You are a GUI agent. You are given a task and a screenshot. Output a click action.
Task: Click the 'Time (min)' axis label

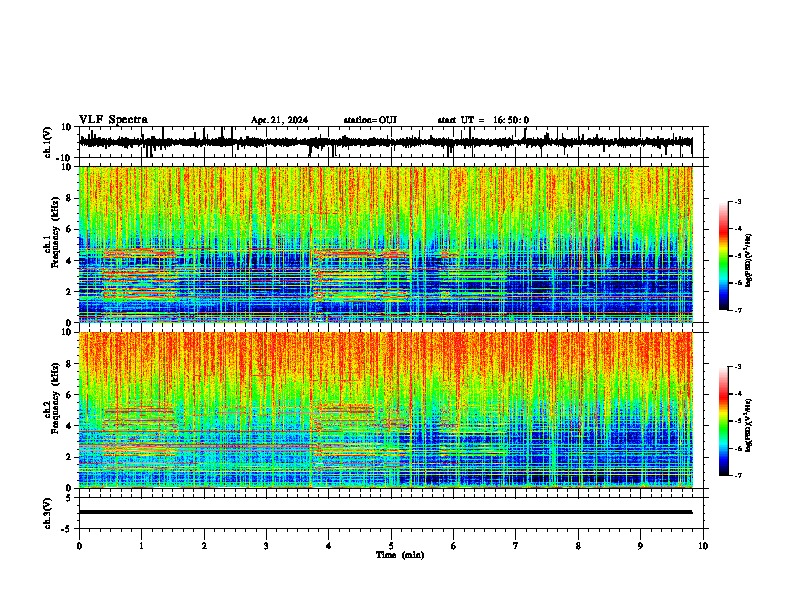(x=400, y=555)
